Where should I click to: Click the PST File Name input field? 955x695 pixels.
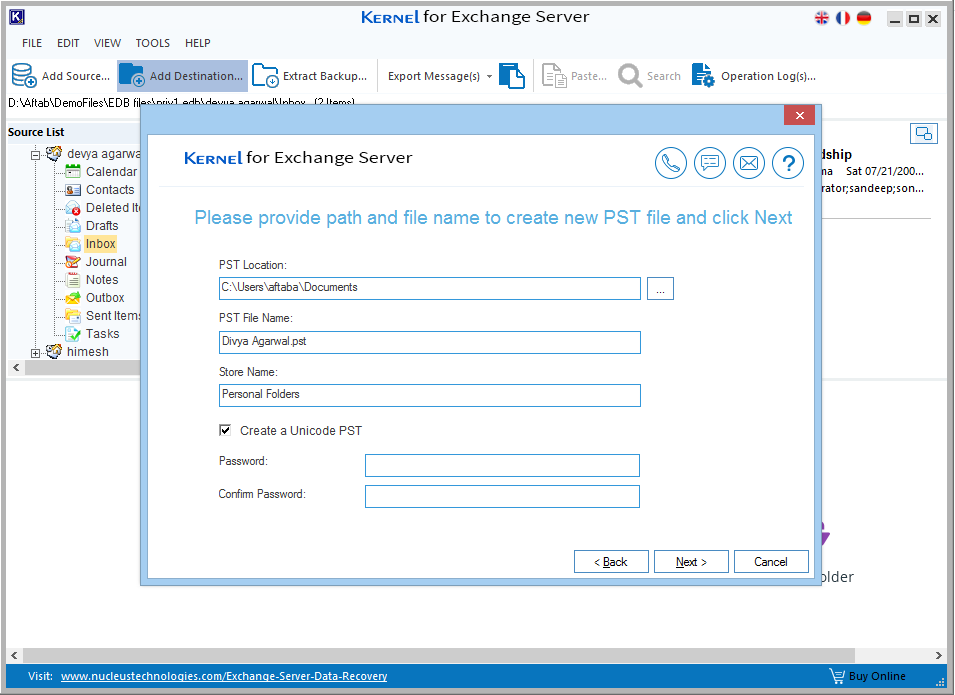click(429, 342)
